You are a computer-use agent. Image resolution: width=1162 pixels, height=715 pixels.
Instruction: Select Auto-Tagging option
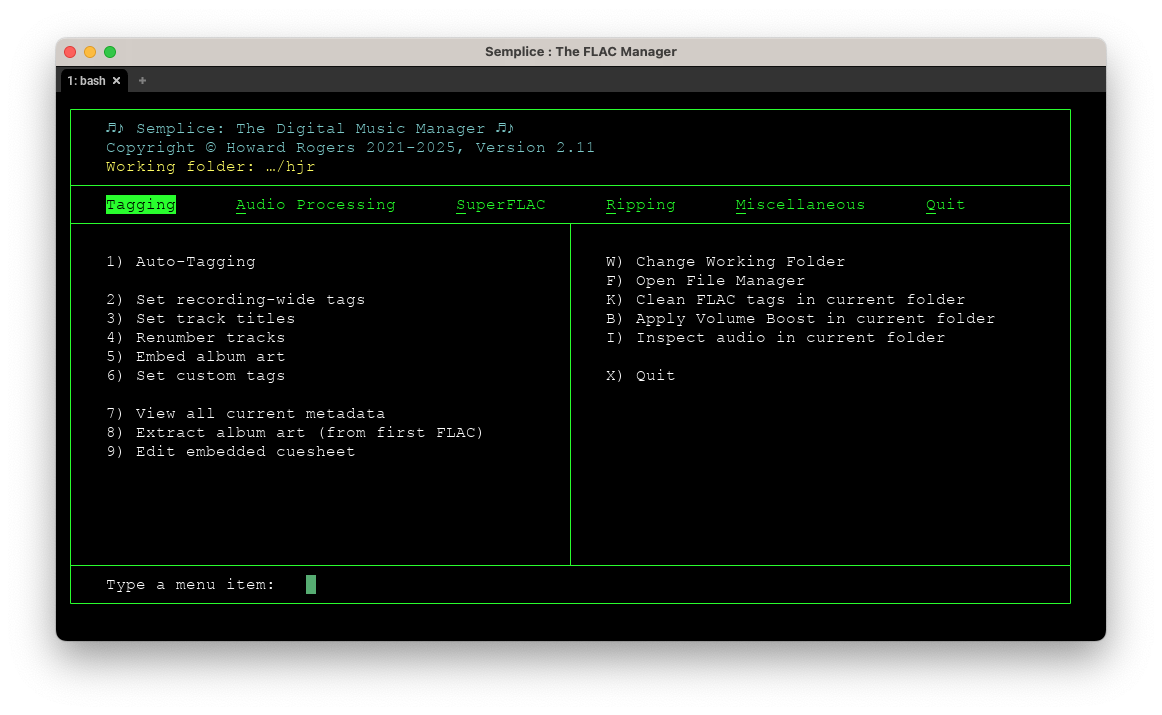(x=181, y=261)
